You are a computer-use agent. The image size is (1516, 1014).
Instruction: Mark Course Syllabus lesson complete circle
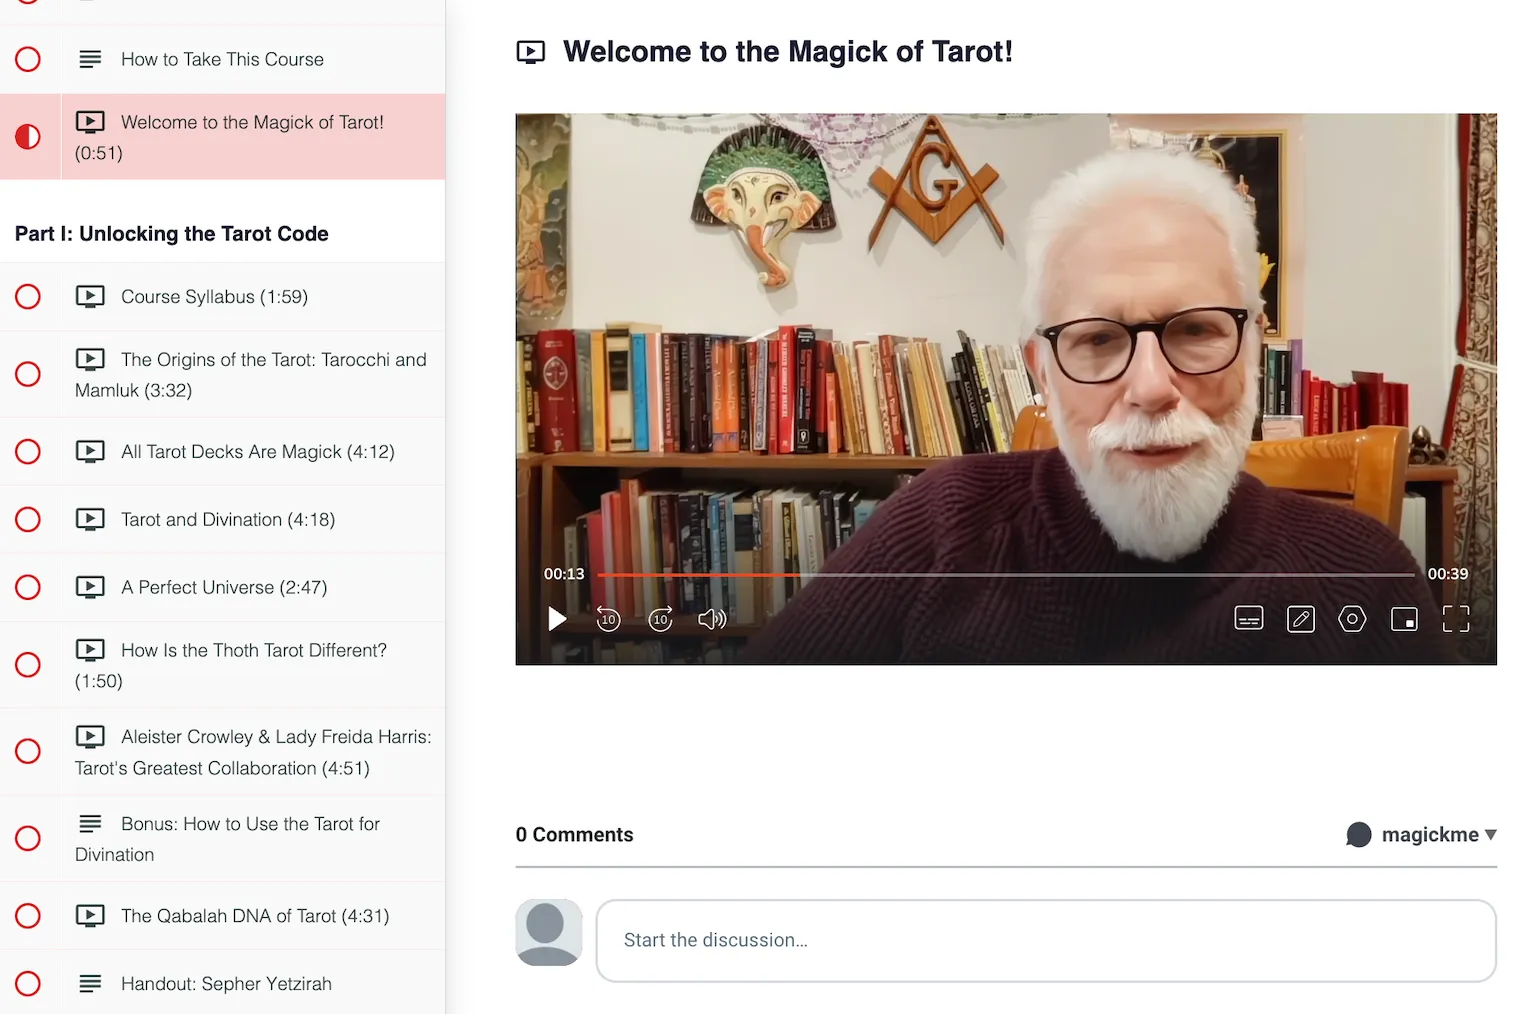click(28, 297)
